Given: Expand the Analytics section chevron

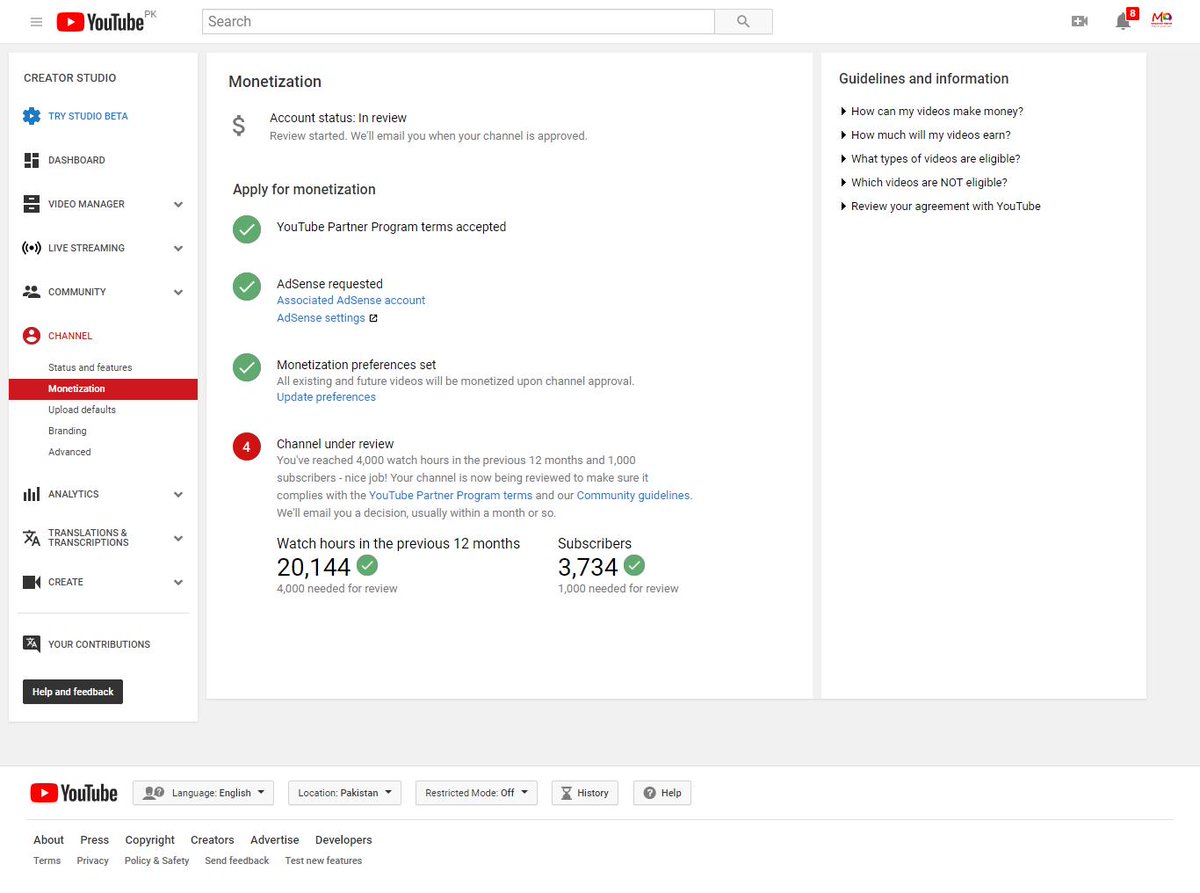Looking at the screenshot, I should tap(178, 494).
